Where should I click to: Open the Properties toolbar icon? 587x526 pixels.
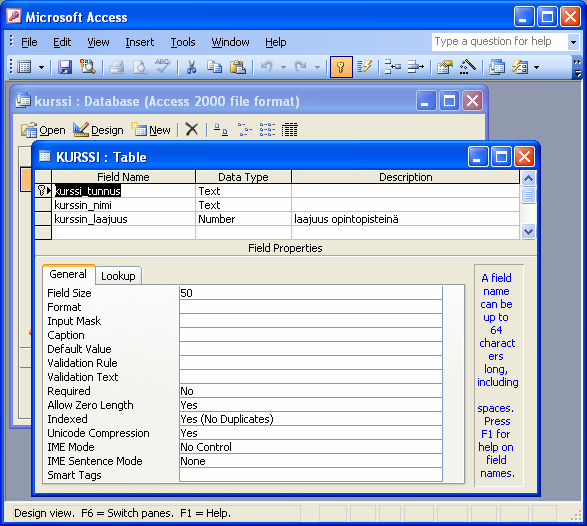445,67
